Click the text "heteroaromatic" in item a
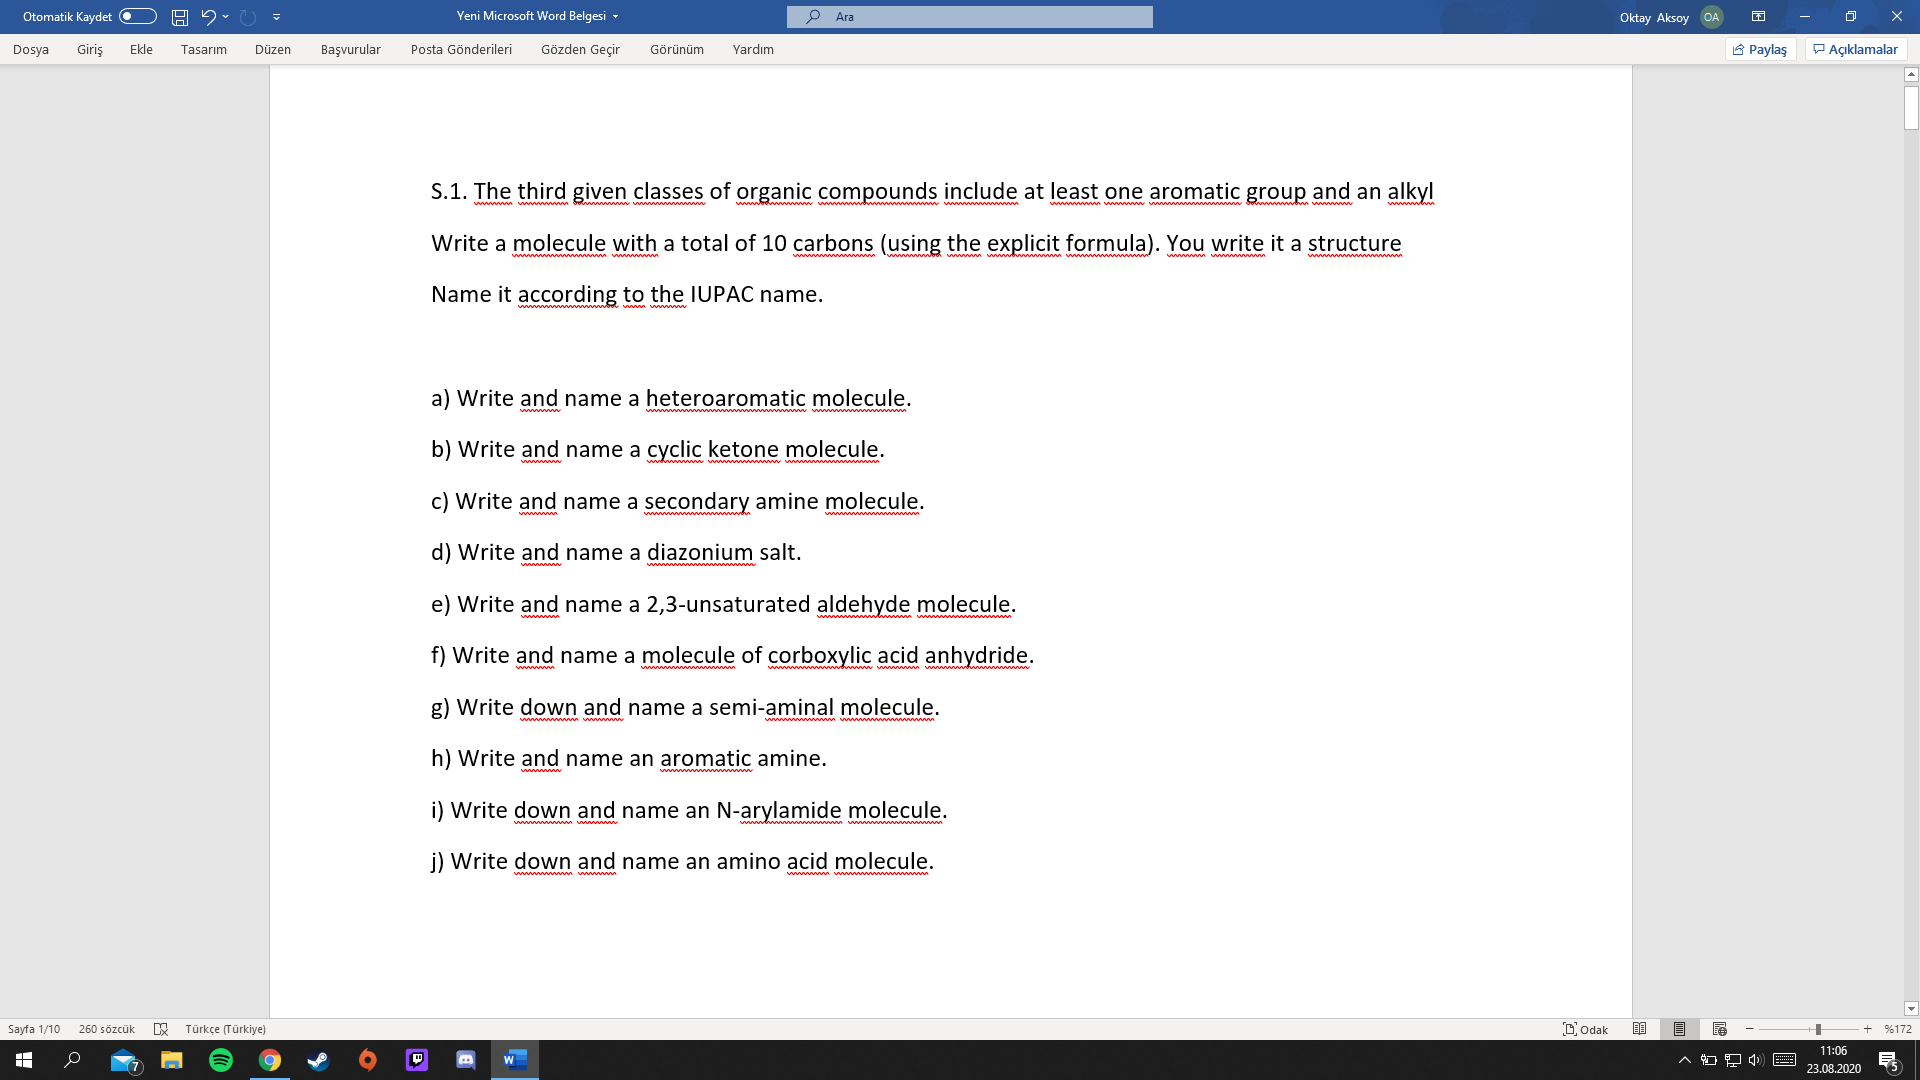The image size is (1920, 1080). [x=725, y=399]
